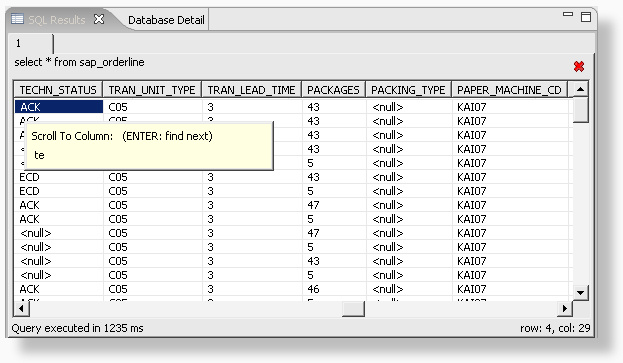This screenshot has width=623, height=363.
Task: Click the vertical scrollbar thumb
Action: pyautogui.click(x=580, y=110)
